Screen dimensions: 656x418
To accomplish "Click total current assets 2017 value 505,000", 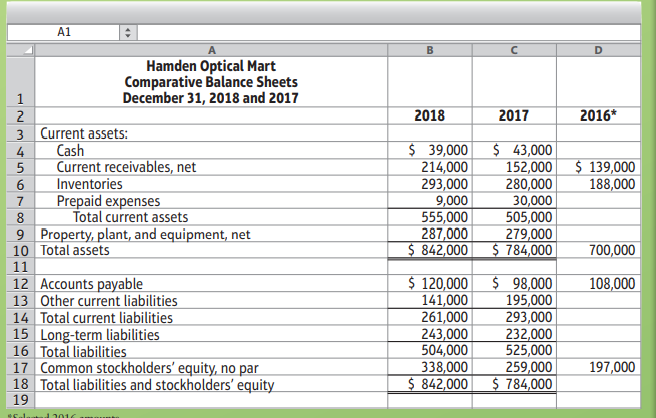I will (514, 217).
